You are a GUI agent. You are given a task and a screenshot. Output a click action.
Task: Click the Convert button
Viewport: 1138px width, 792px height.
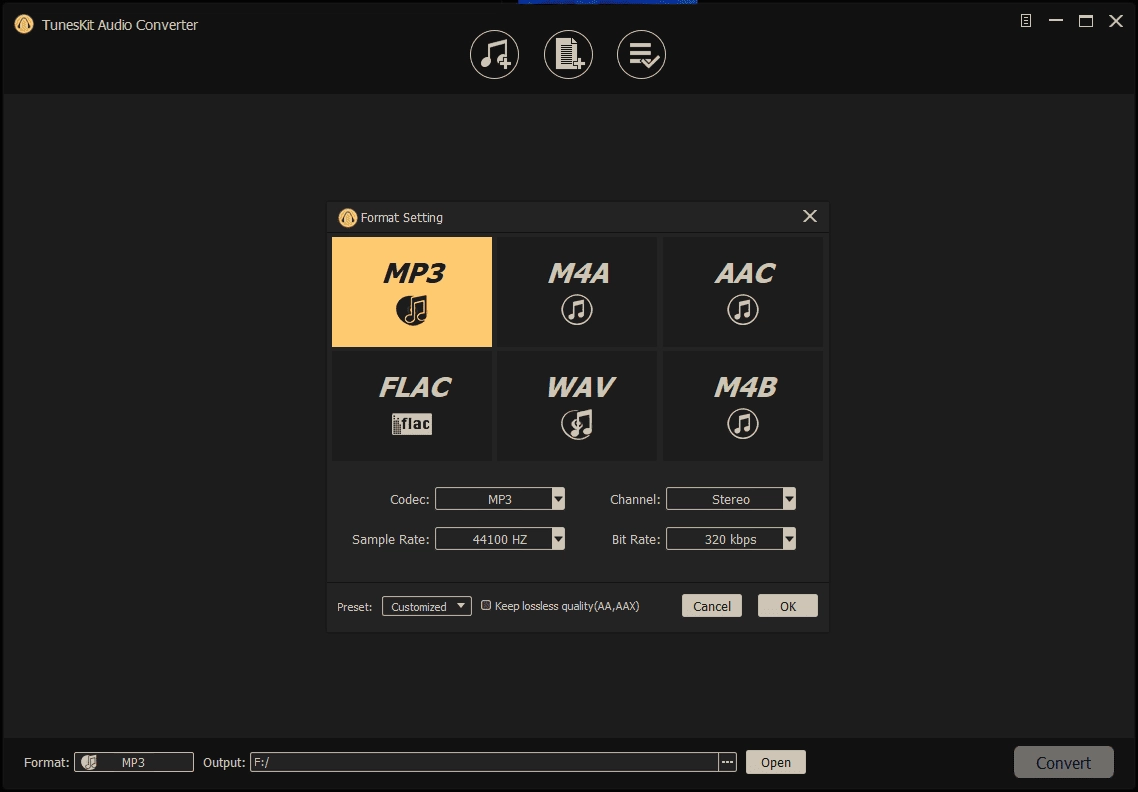[1063, 762]
